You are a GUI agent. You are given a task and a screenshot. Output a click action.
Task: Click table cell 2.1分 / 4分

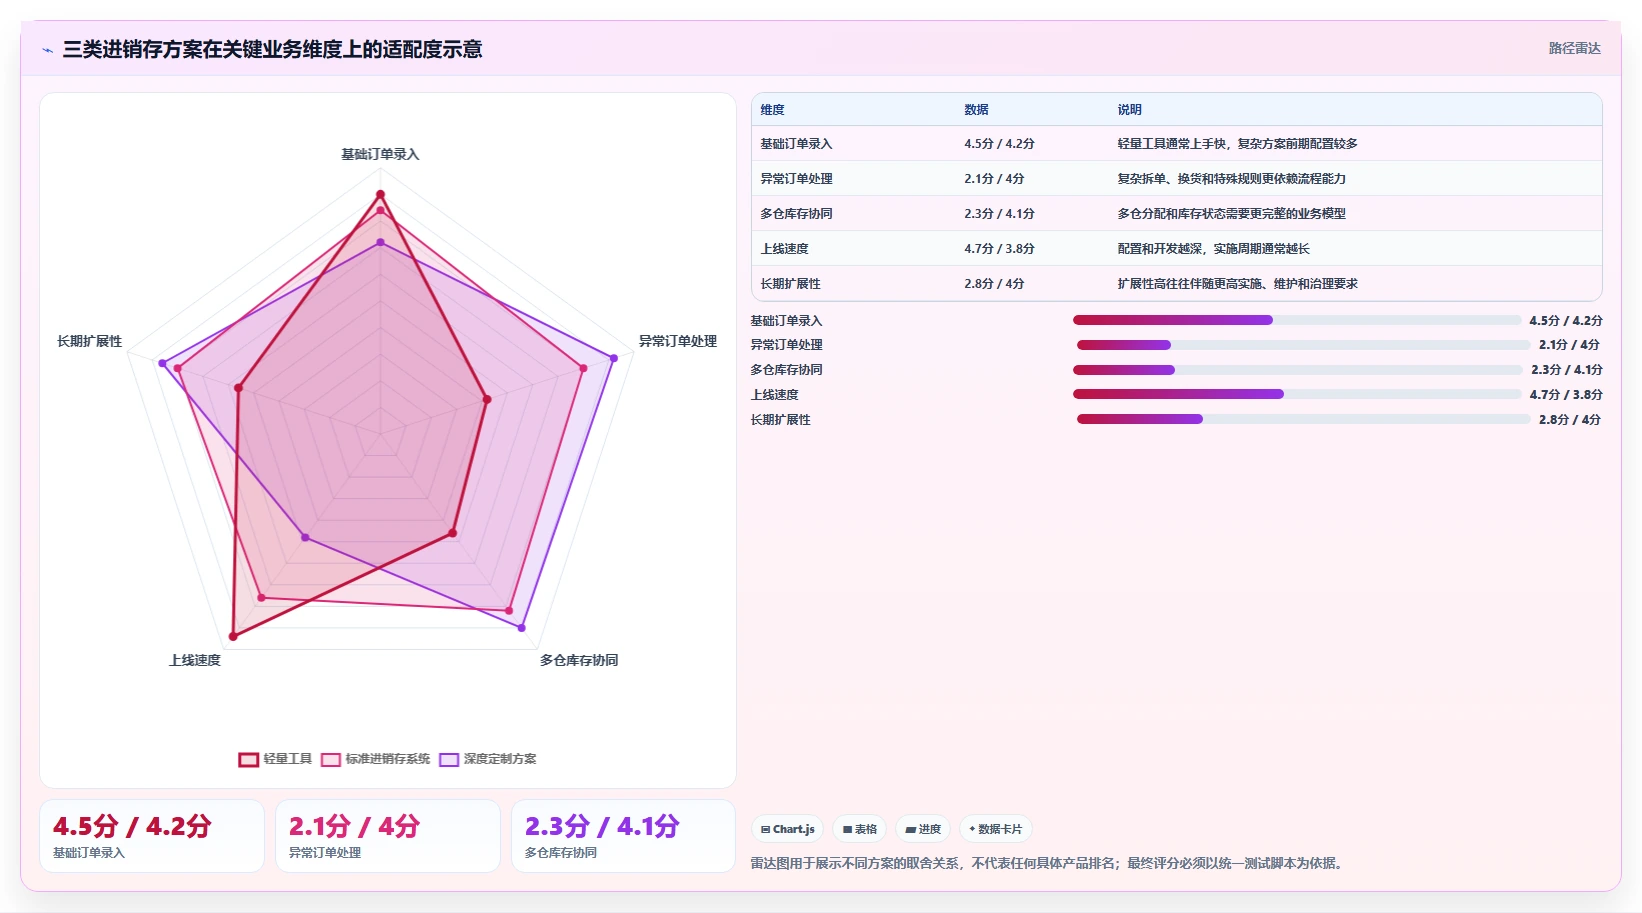coord(994,179)
